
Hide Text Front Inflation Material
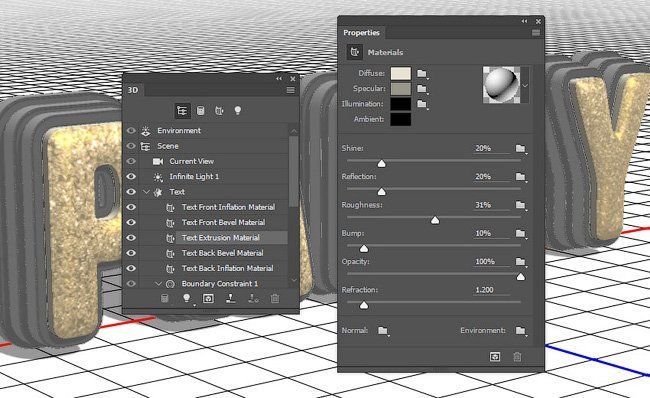click(x=131, y=207)
